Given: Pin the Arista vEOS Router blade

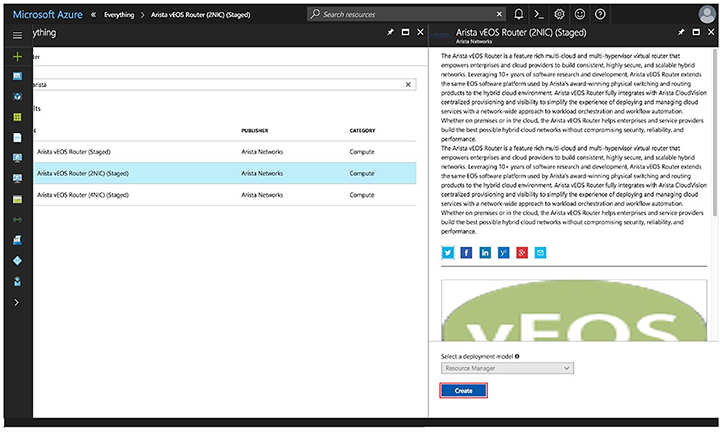Looking at the screenshot, I should click(x=681, y=32).
